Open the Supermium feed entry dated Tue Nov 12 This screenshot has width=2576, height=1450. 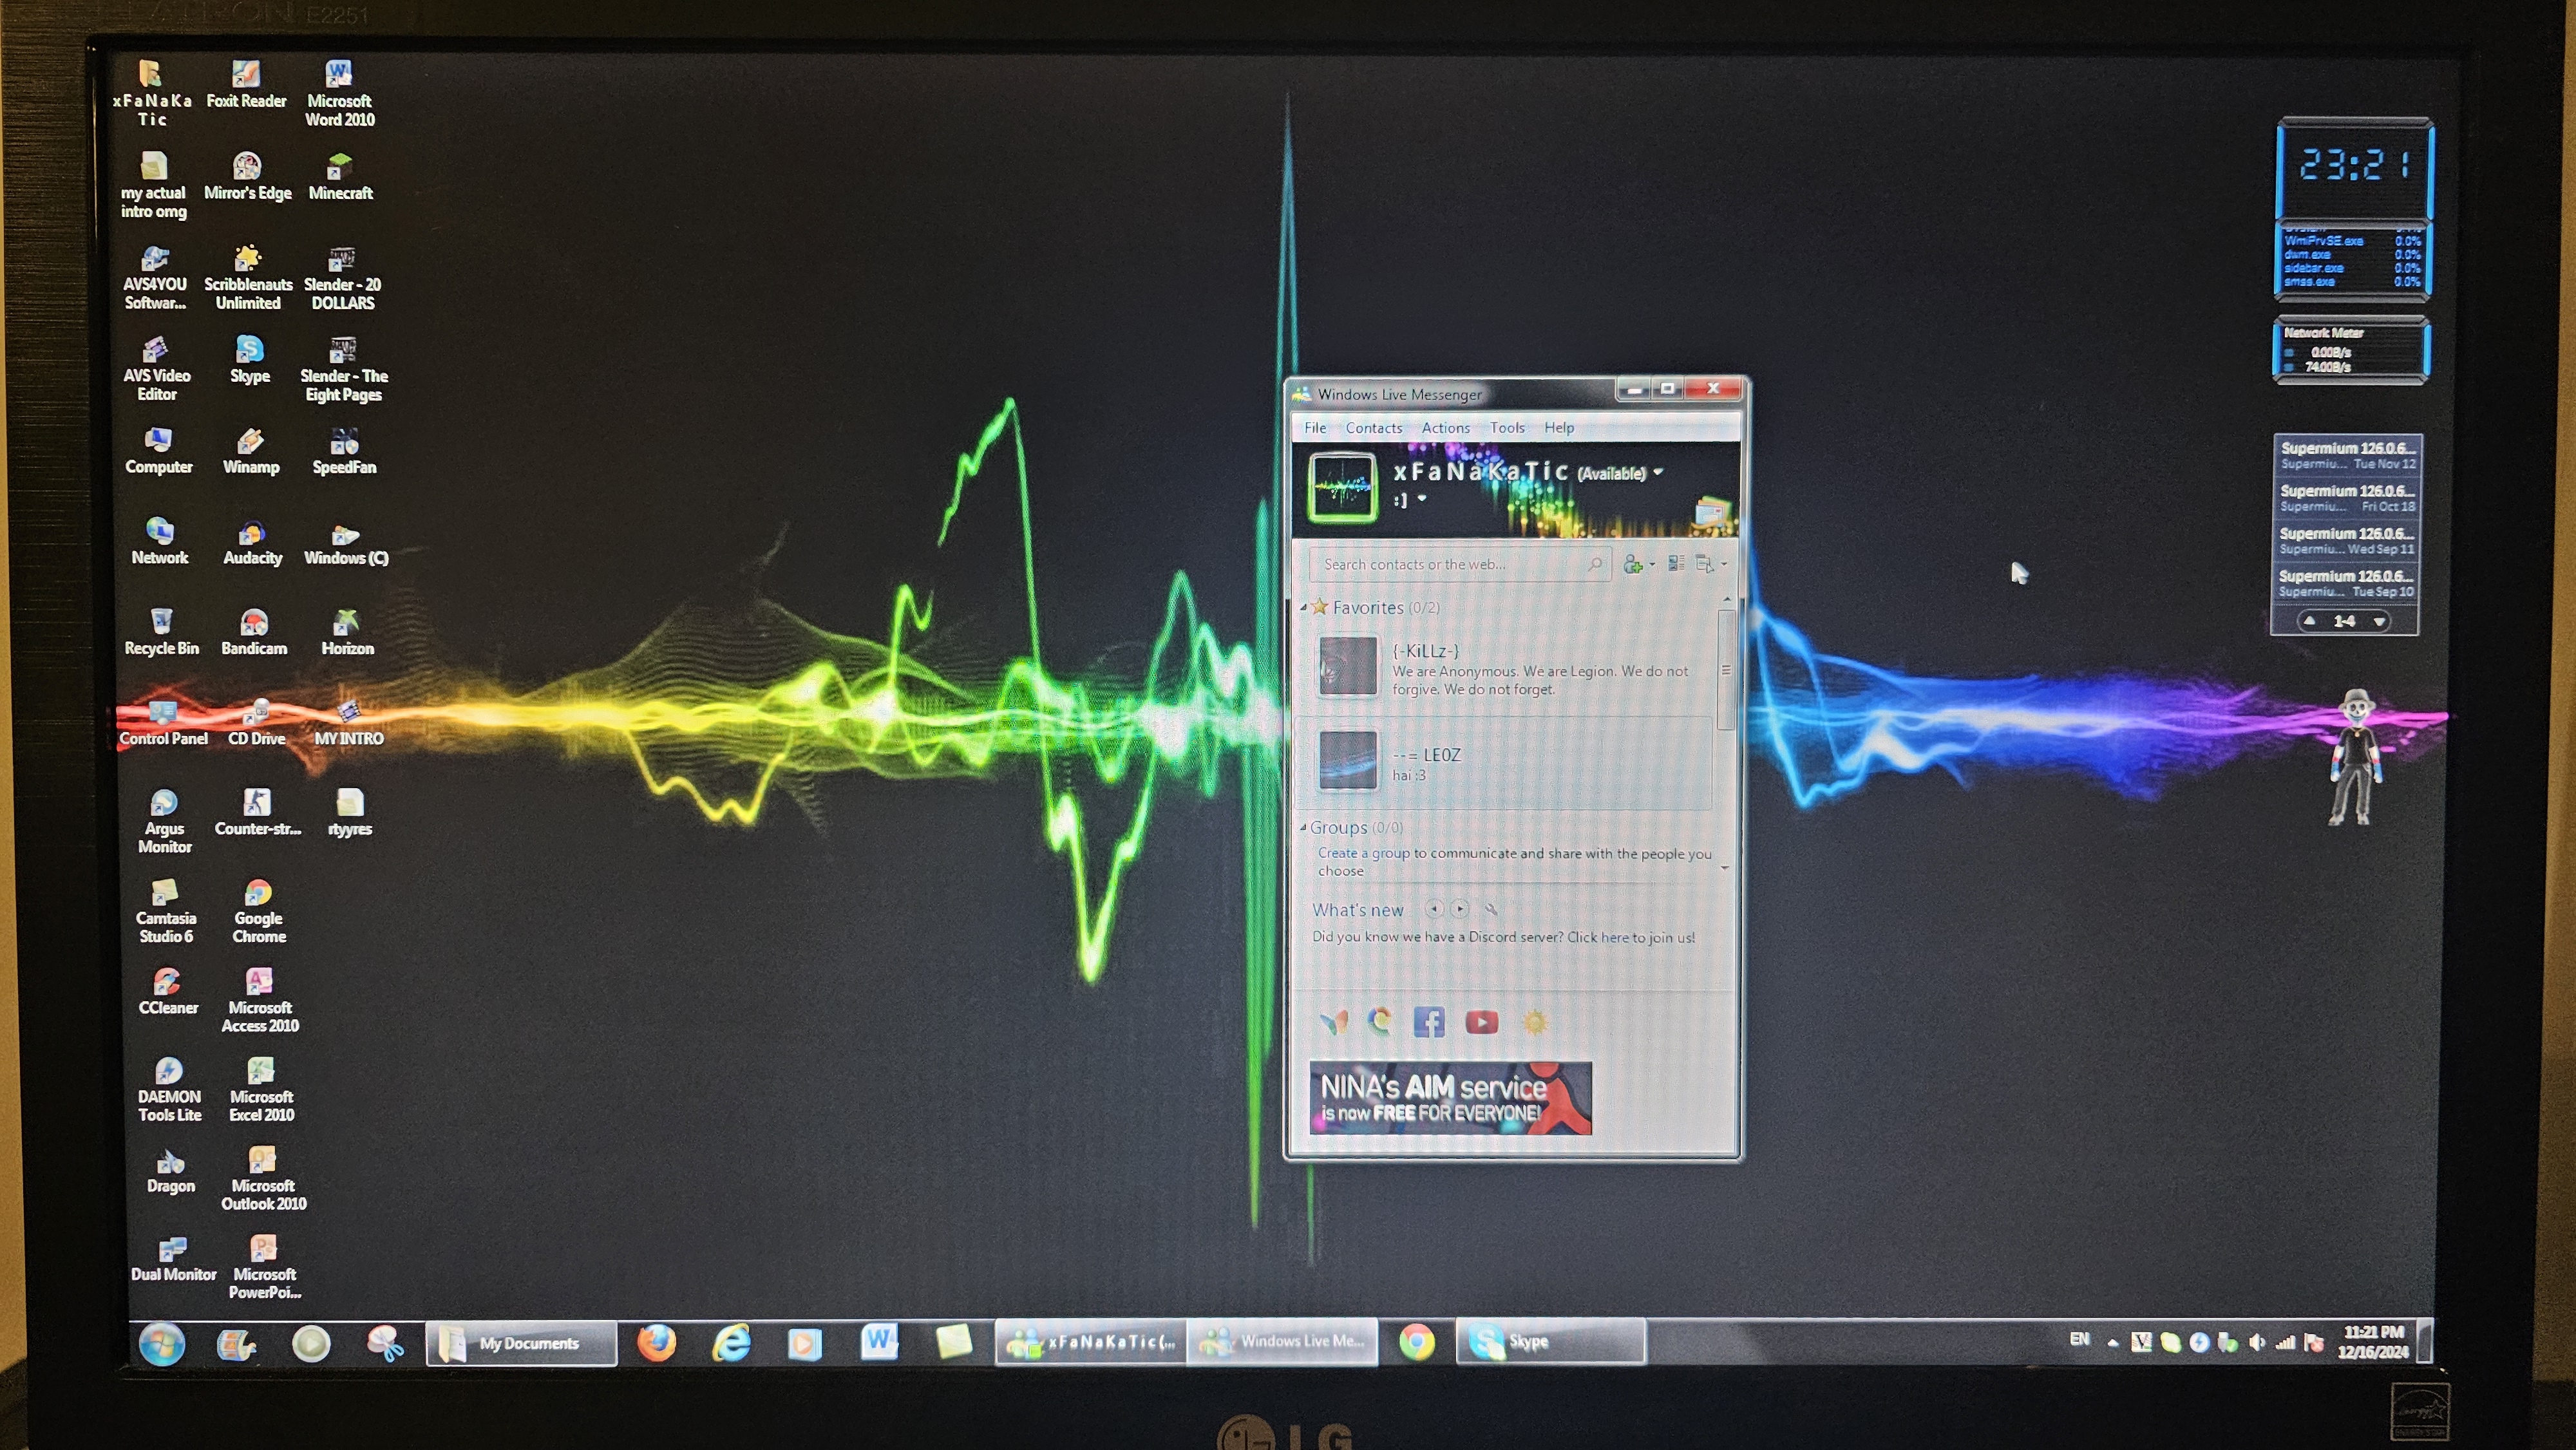2347,455
